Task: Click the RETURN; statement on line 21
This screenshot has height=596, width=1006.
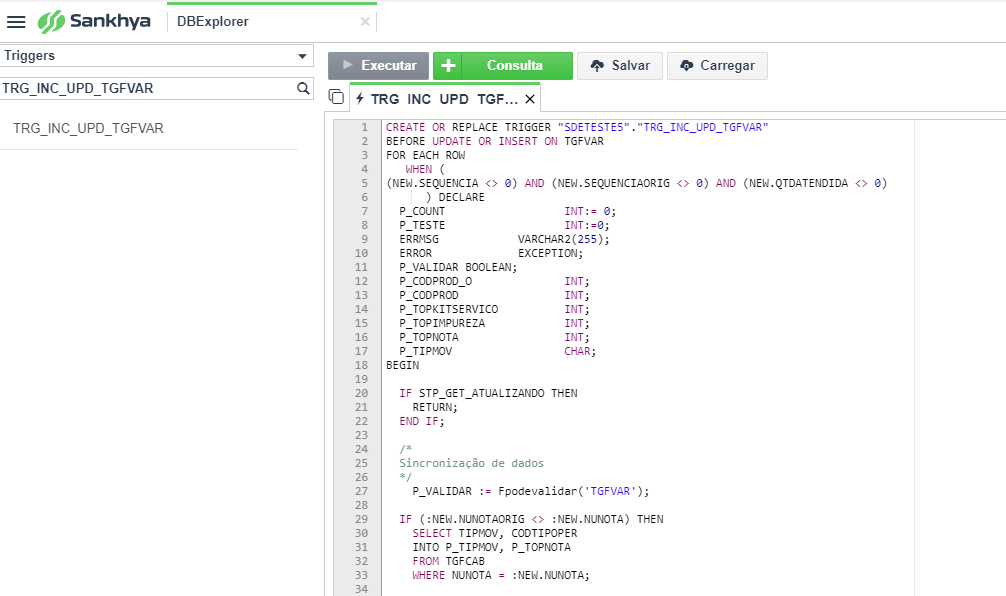Action: click(x=435, y=407)
